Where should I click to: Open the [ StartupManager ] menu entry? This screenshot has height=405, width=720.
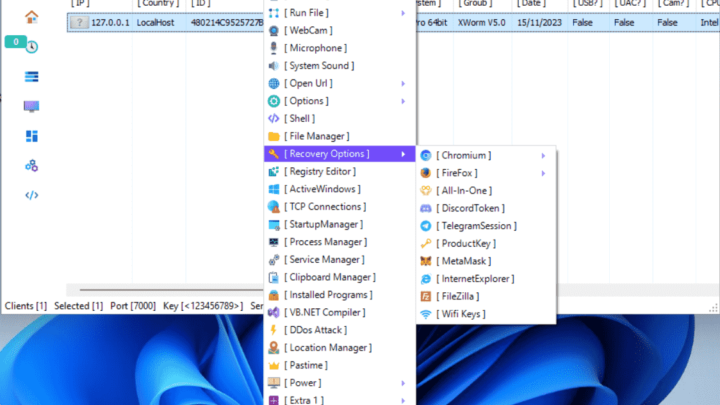[340, 225]
